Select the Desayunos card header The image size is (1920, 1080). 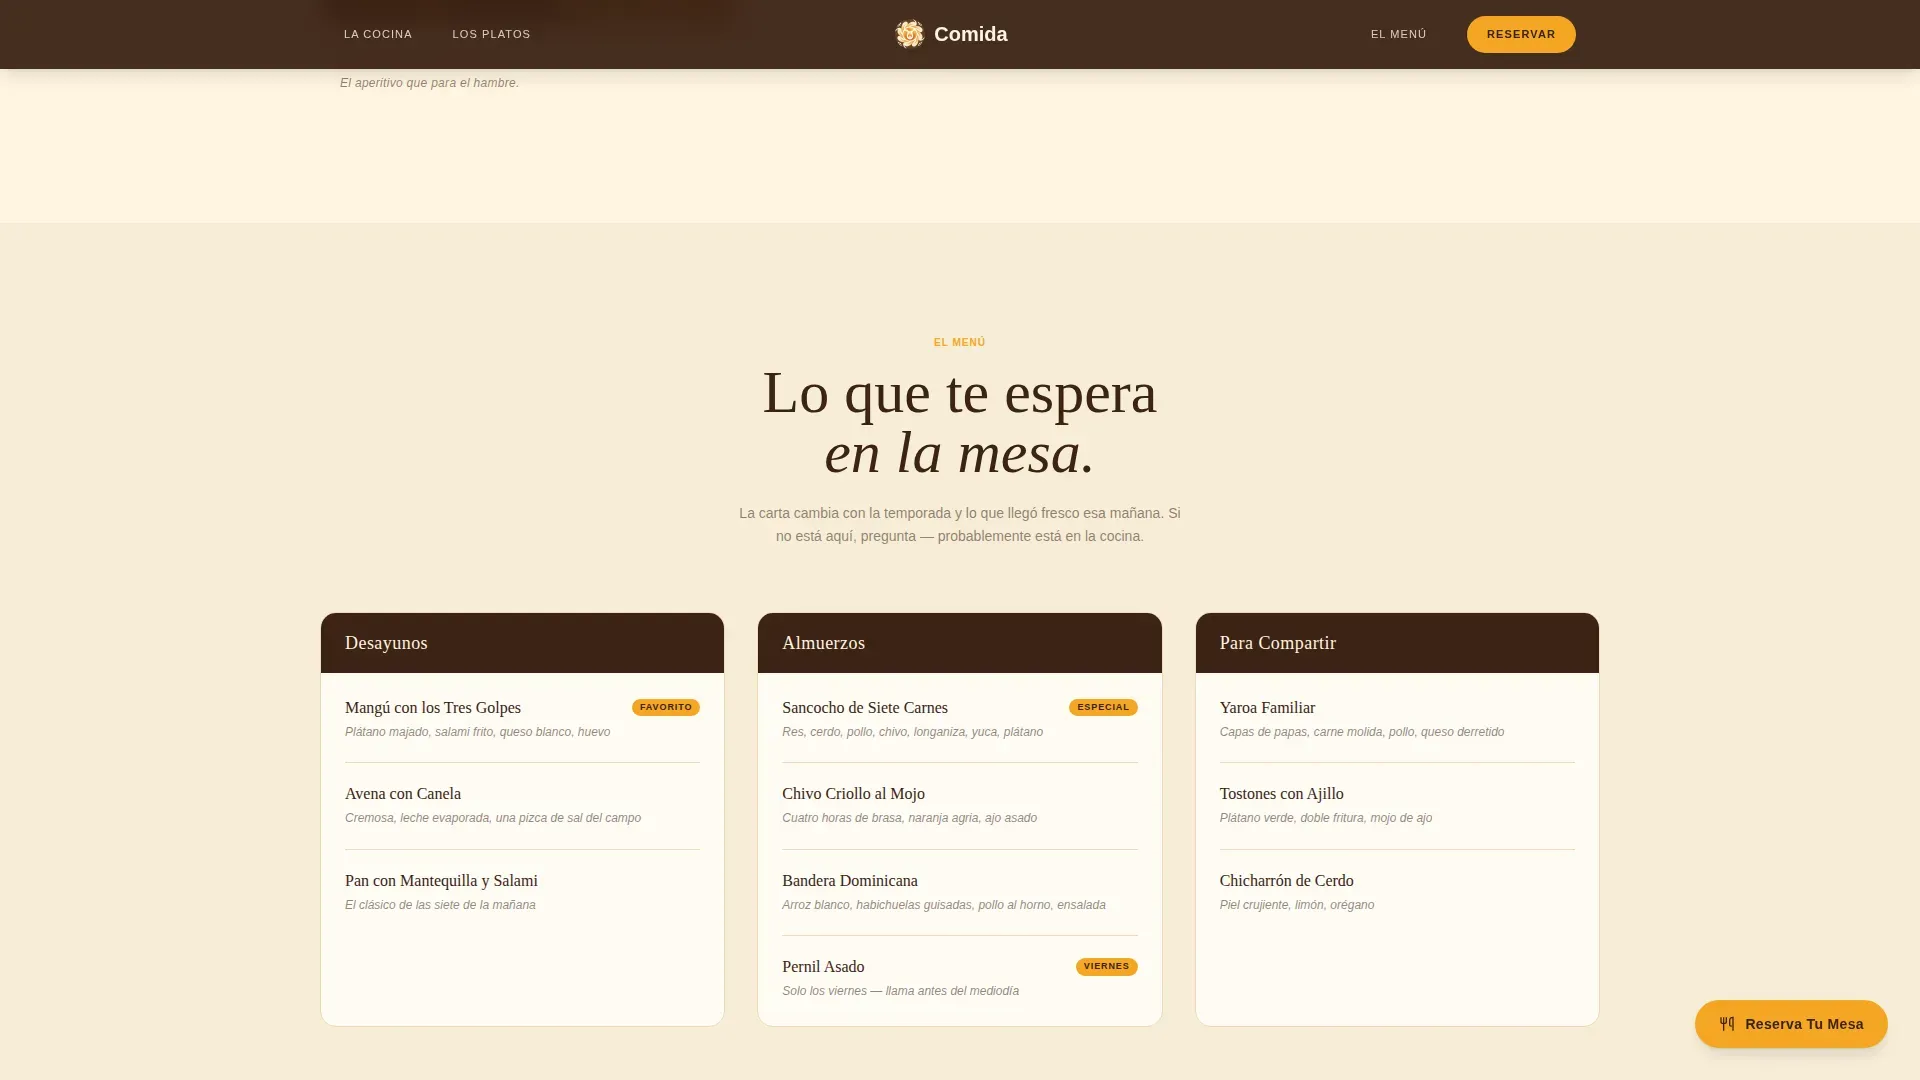click(x=522, y=643)
